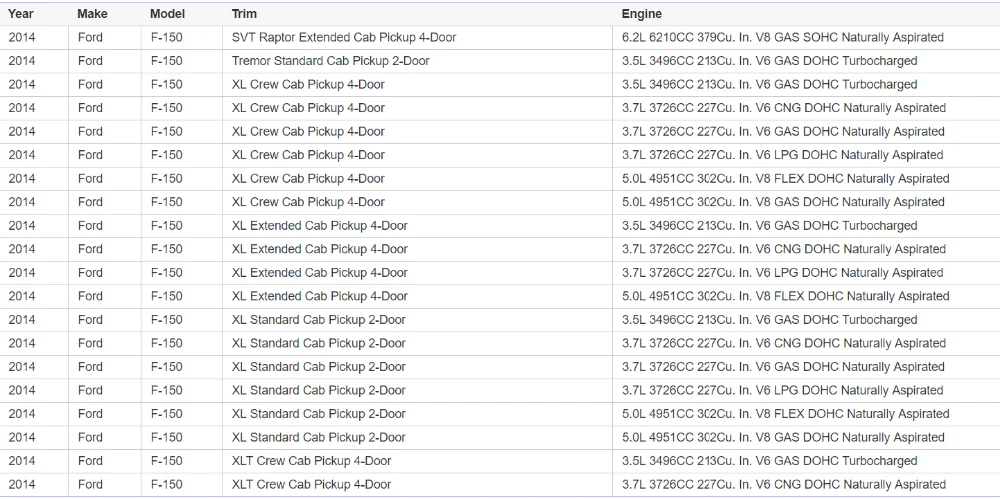Click the Year cell in SVT Raptor row
Viewport: 1000px width, 499px height.
click(x=21, y=38)
